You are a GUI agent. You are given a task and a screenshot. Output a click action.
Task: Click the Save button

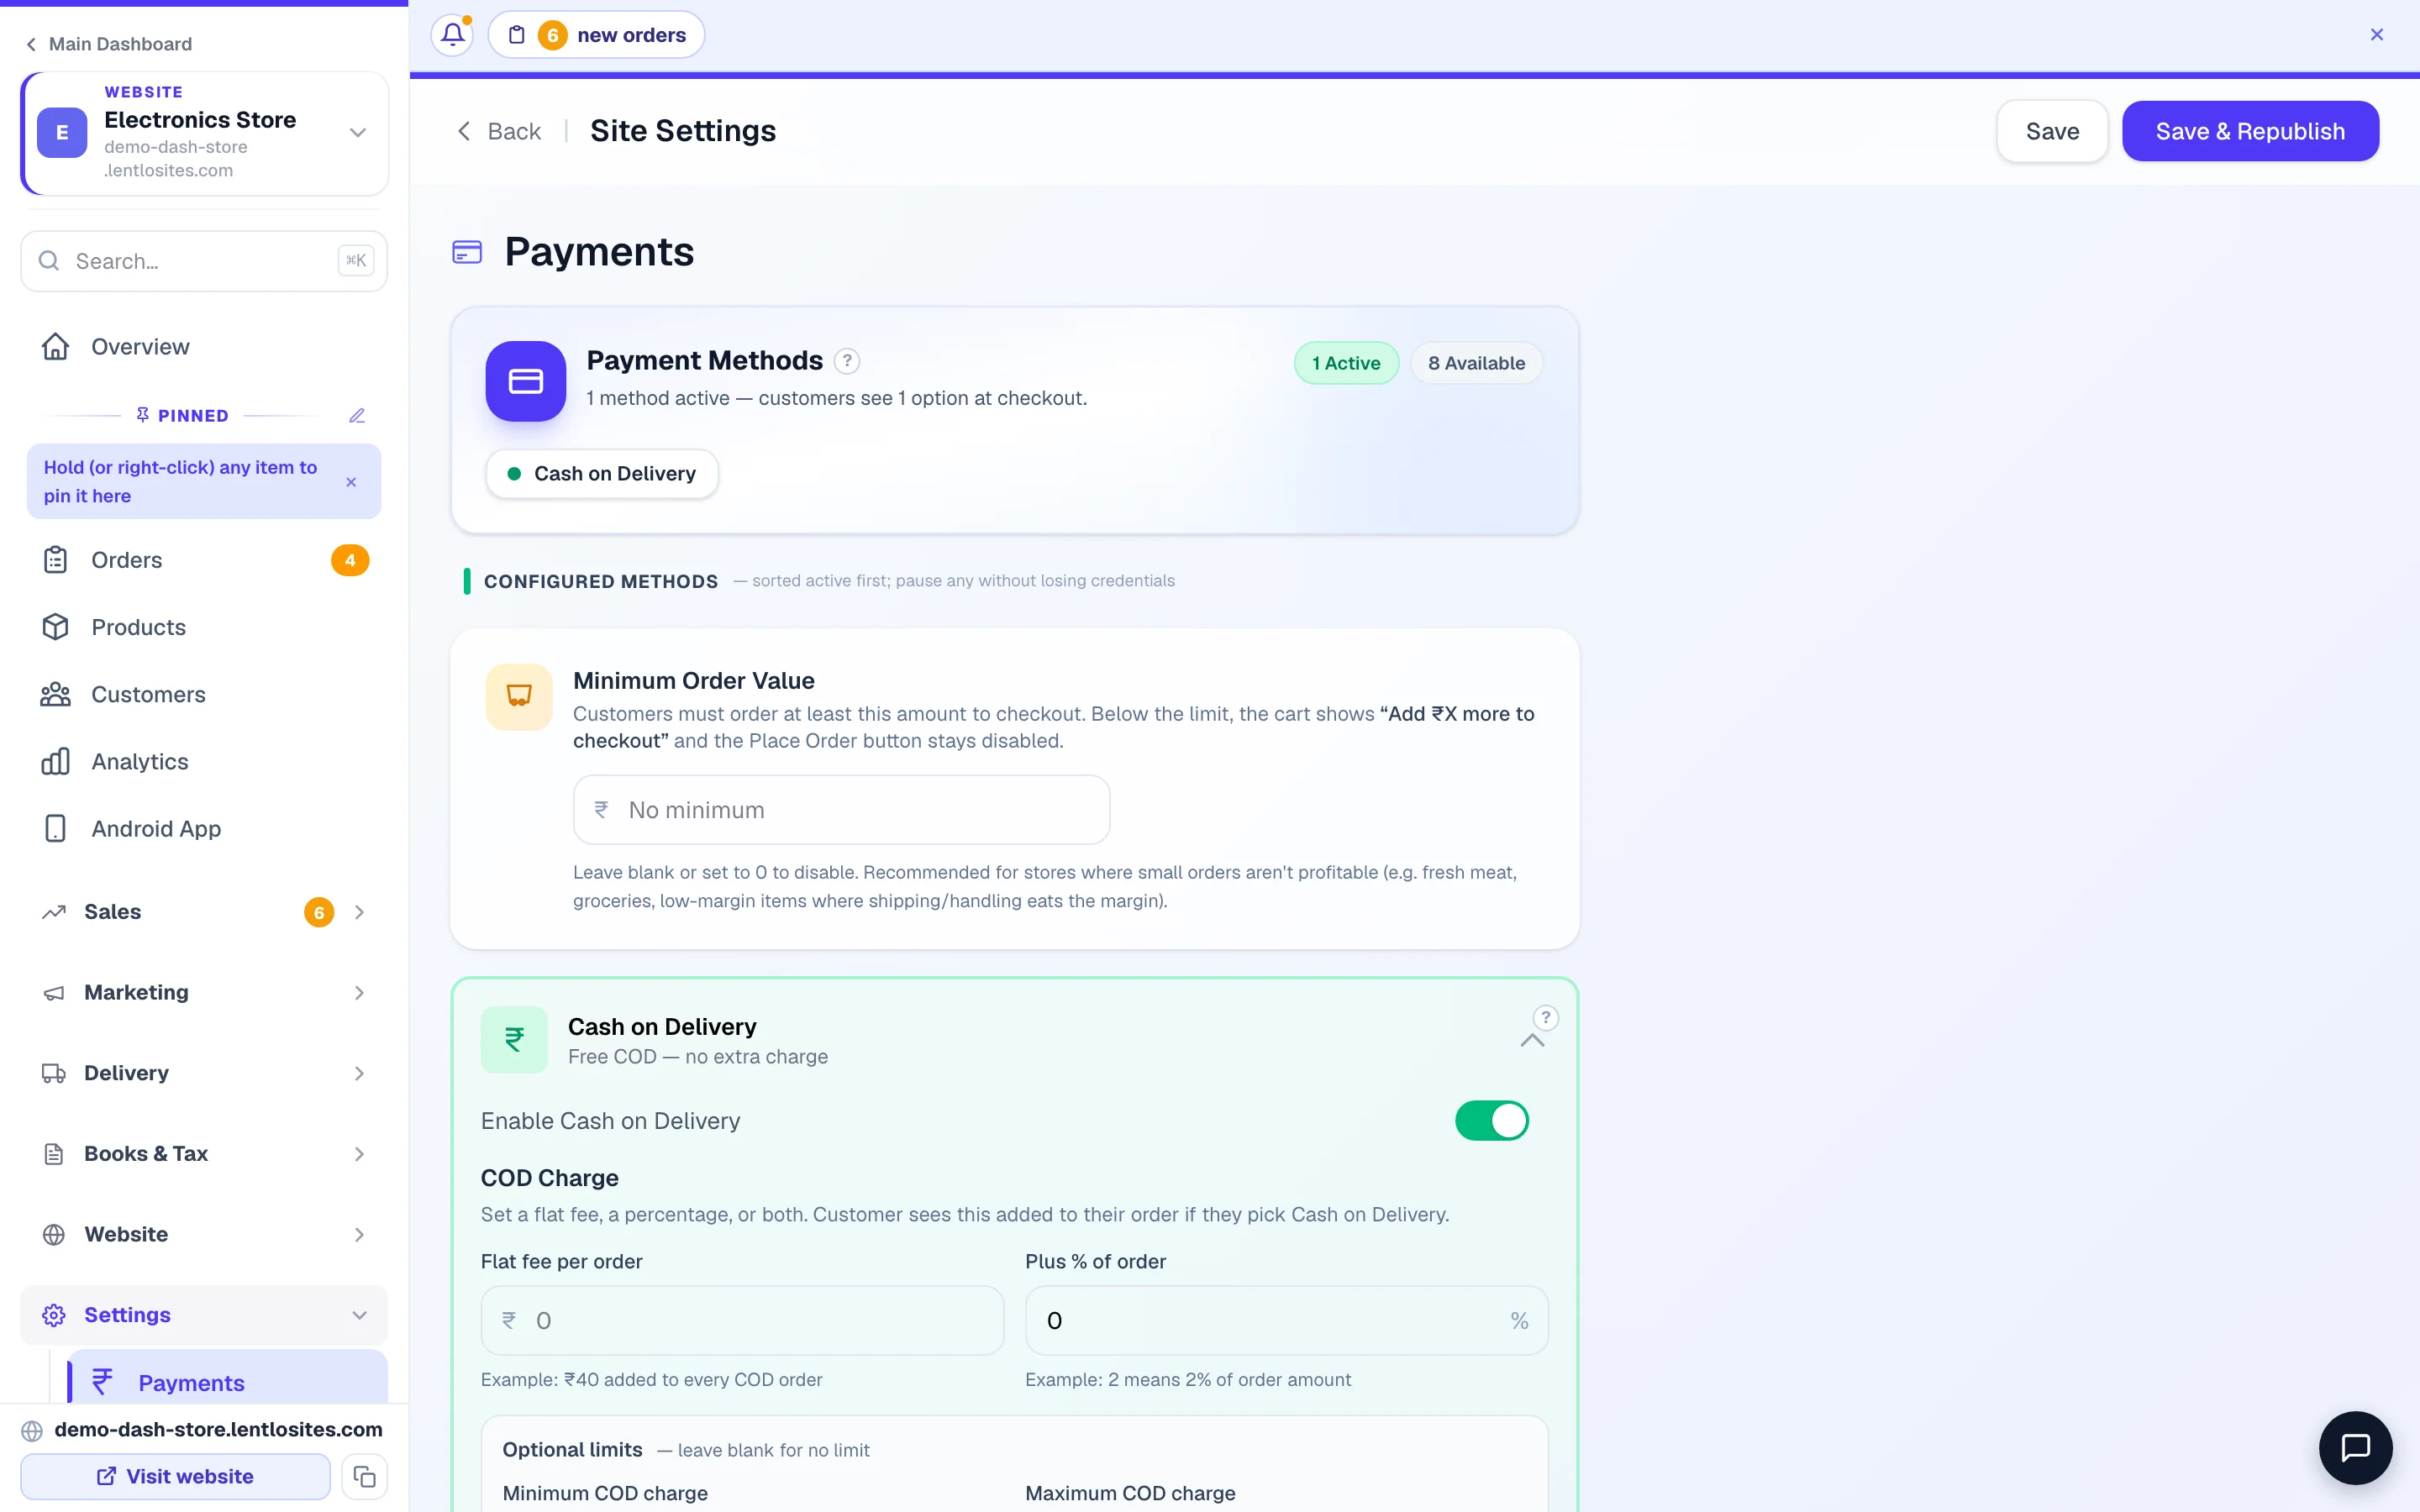pyautogui.click(x=2052, y=131)
